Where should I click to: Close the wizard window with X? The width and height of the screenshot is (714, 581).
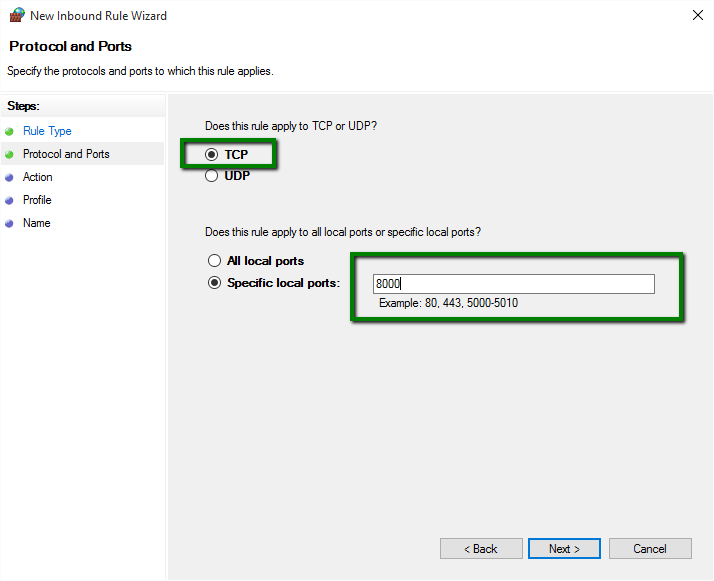(696, 16)
